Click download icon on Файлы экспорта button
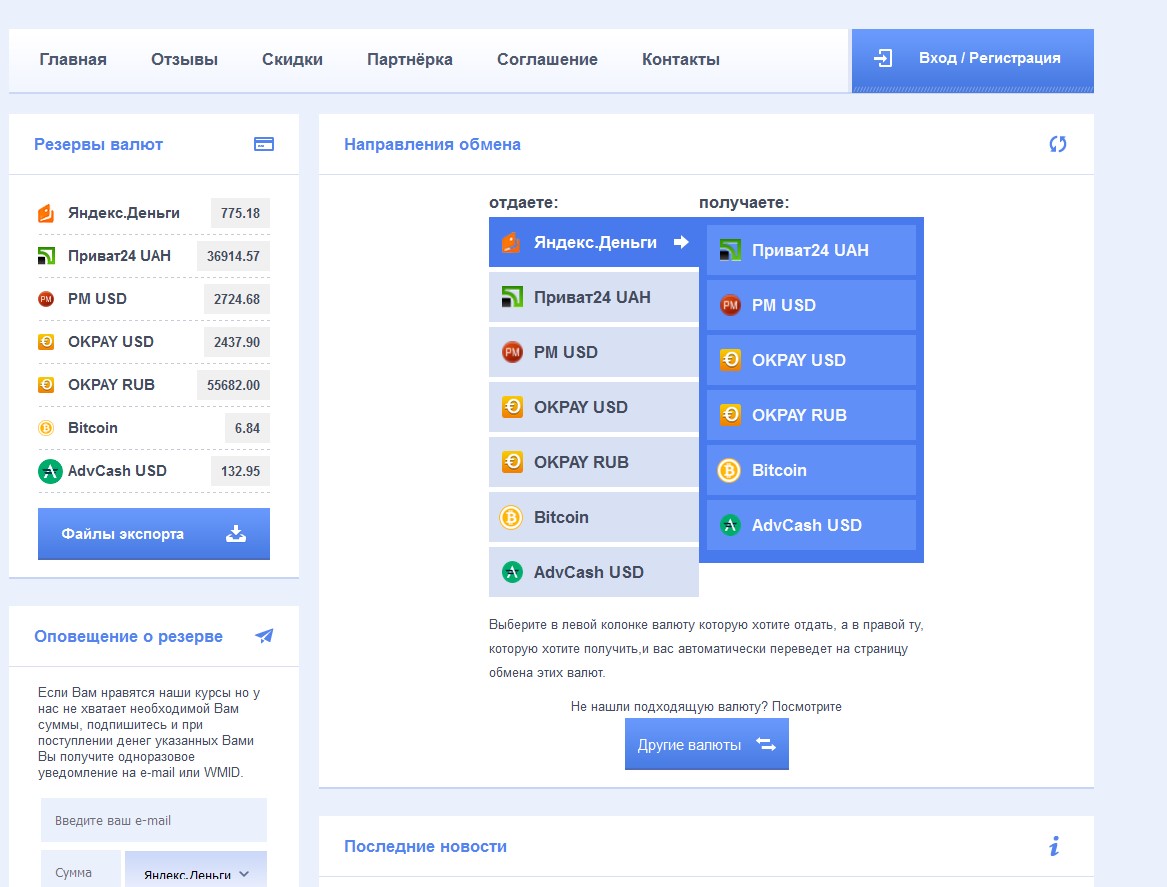Screen dimensions: 1167x887 (236, 534)
